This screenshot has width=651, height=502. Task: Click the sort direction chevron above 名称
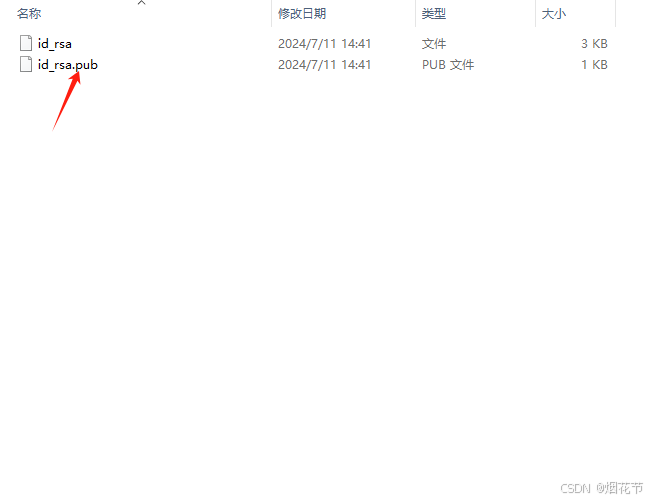click(142, 3)
